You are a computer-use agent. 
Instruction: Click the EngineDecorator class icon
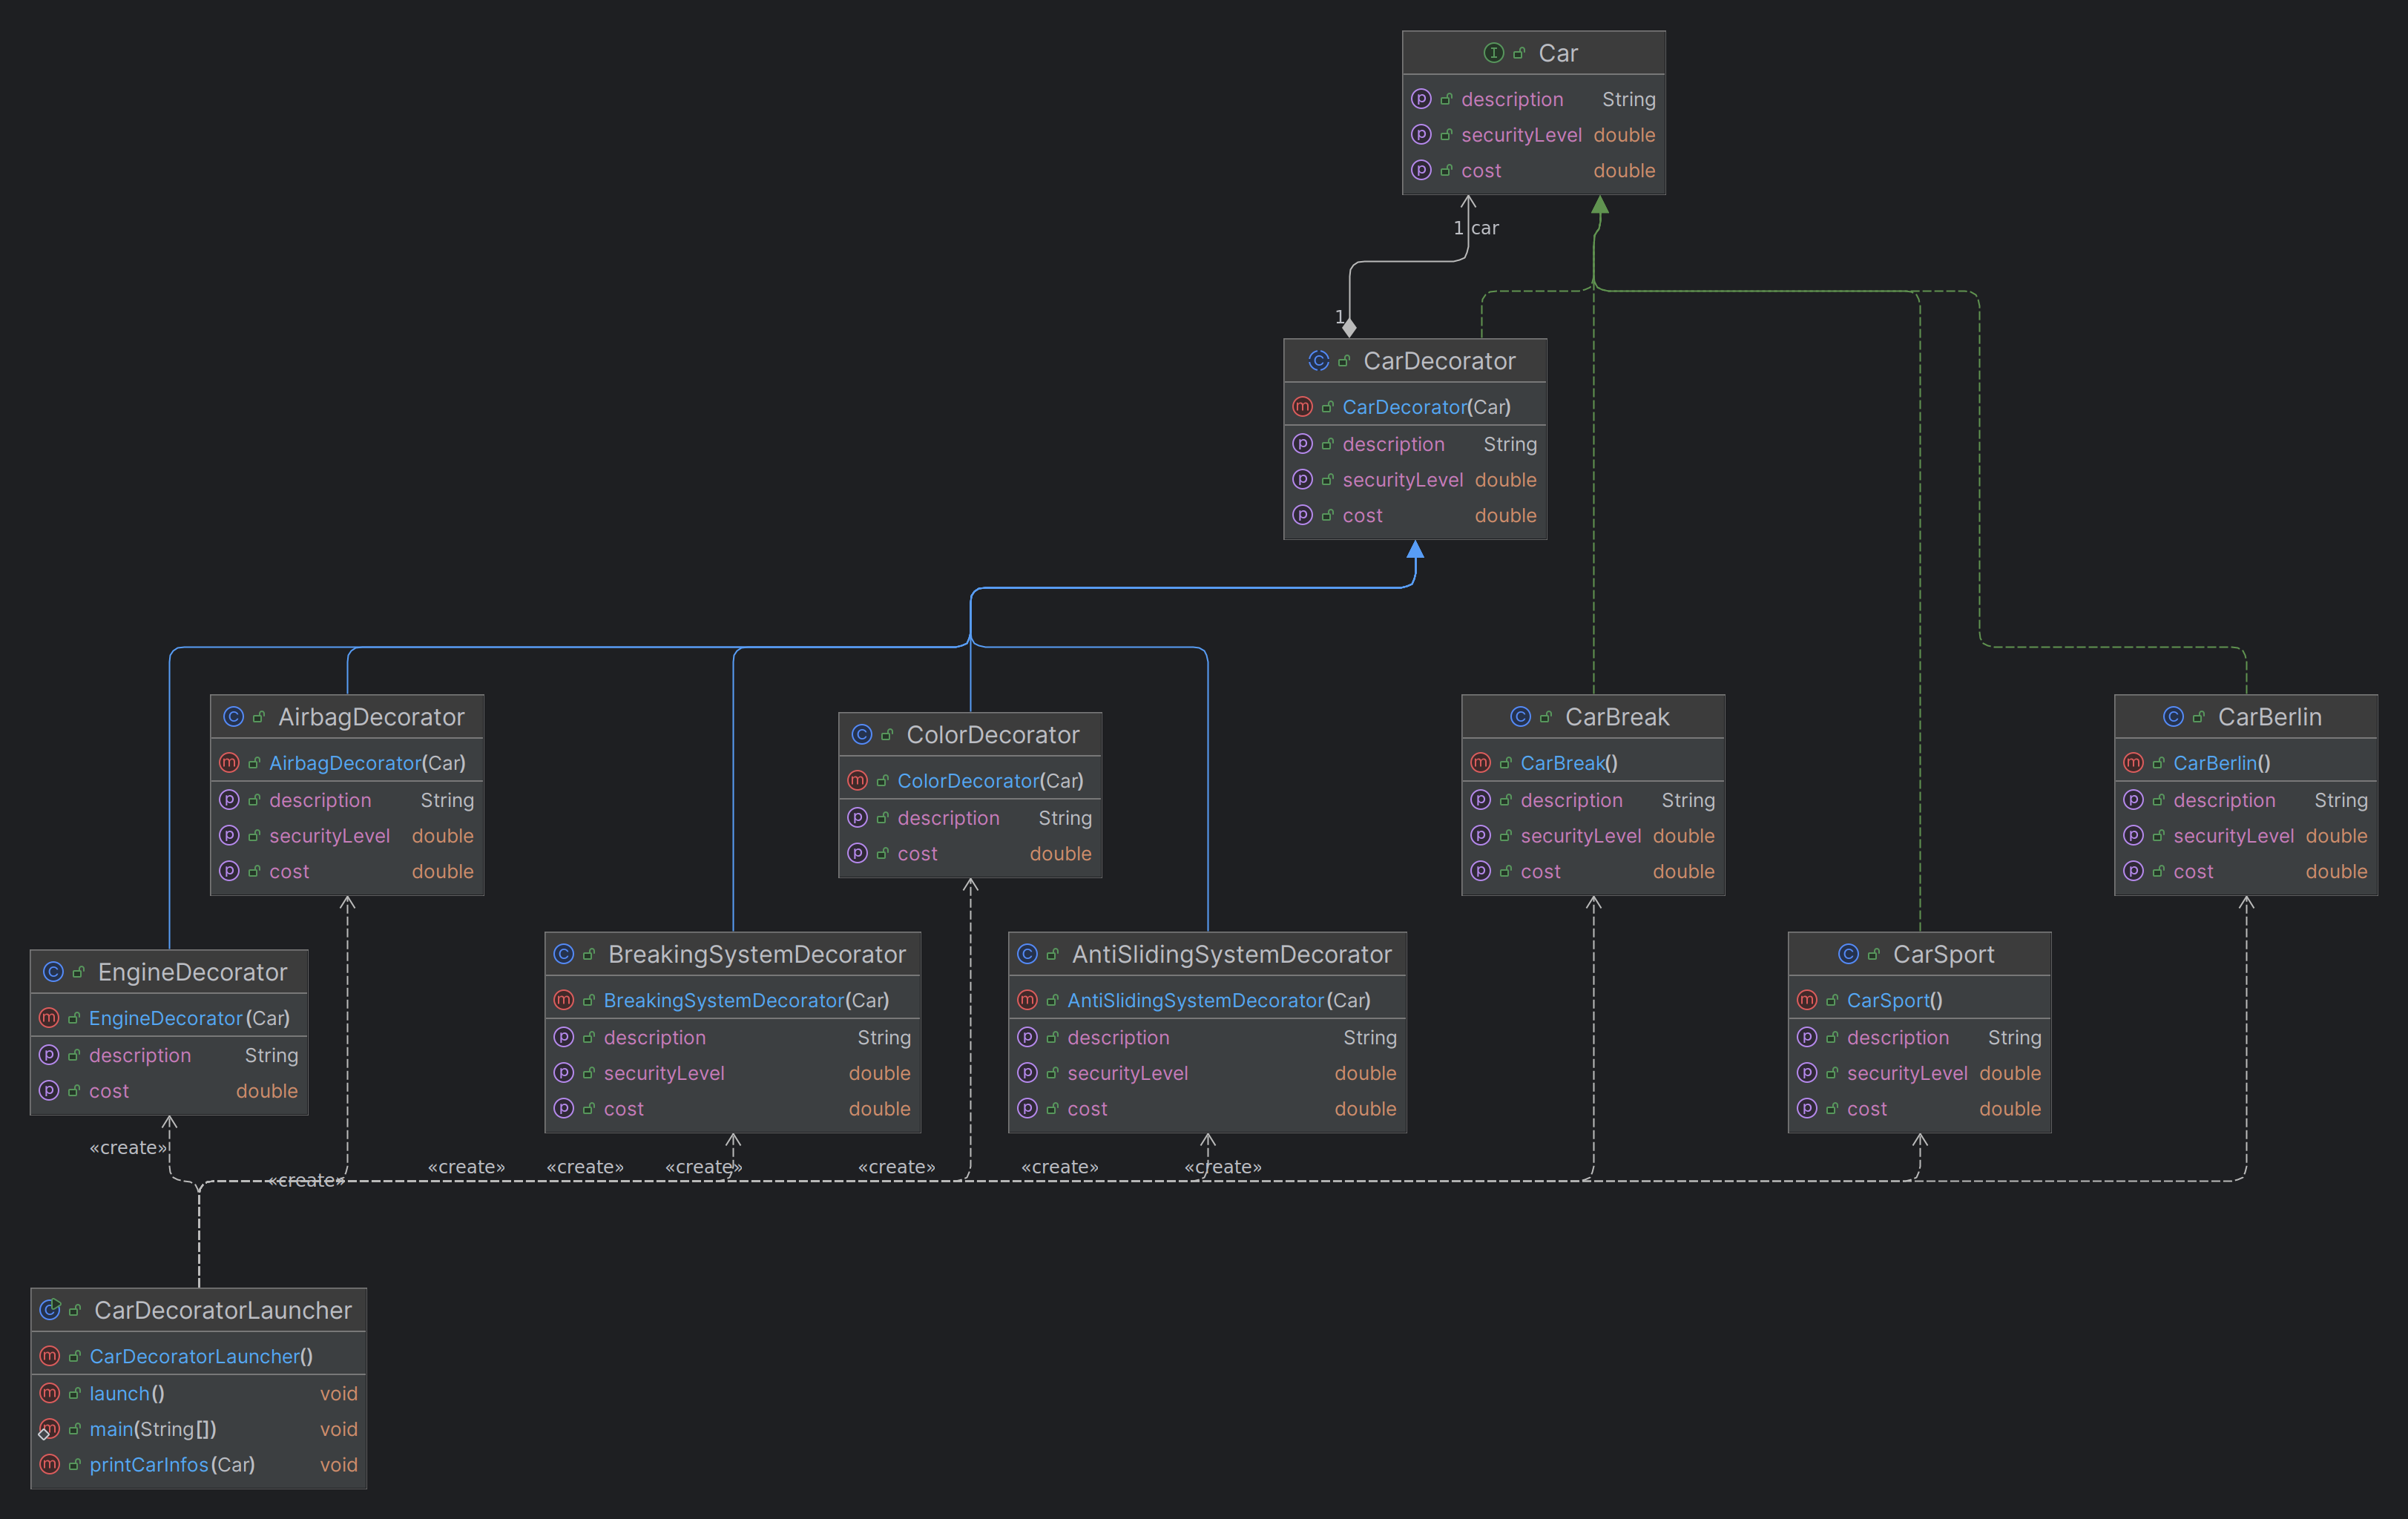[x=53, y=972]
